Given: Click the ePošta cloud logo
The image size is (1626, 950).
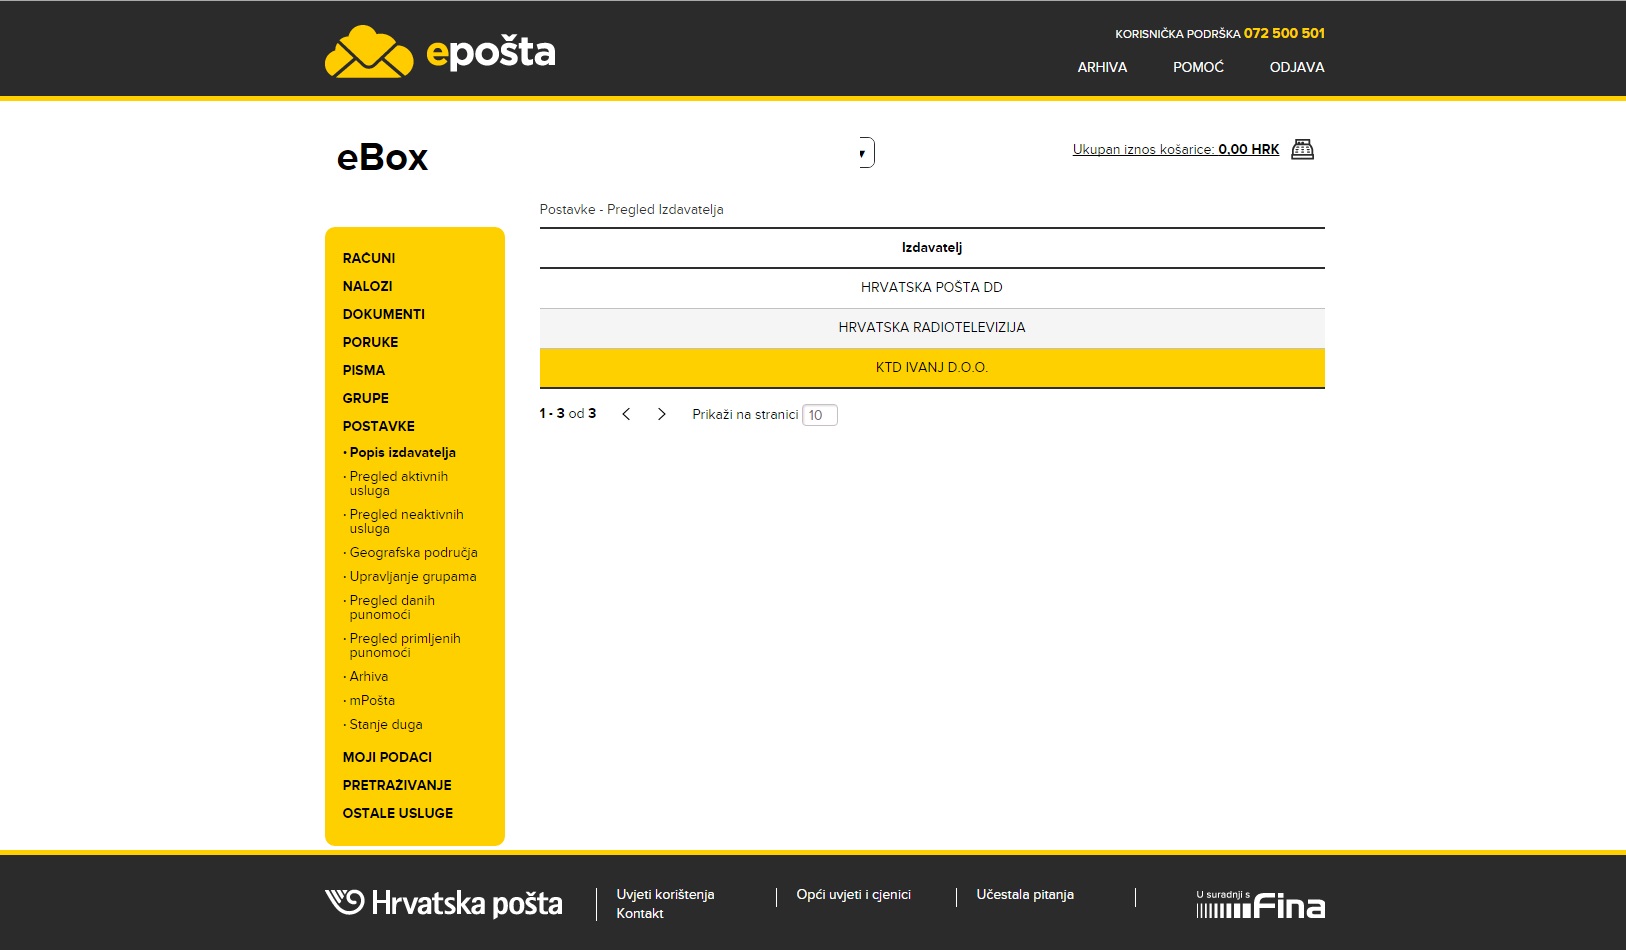Looking at the screenshot, I should pos(368,52).
